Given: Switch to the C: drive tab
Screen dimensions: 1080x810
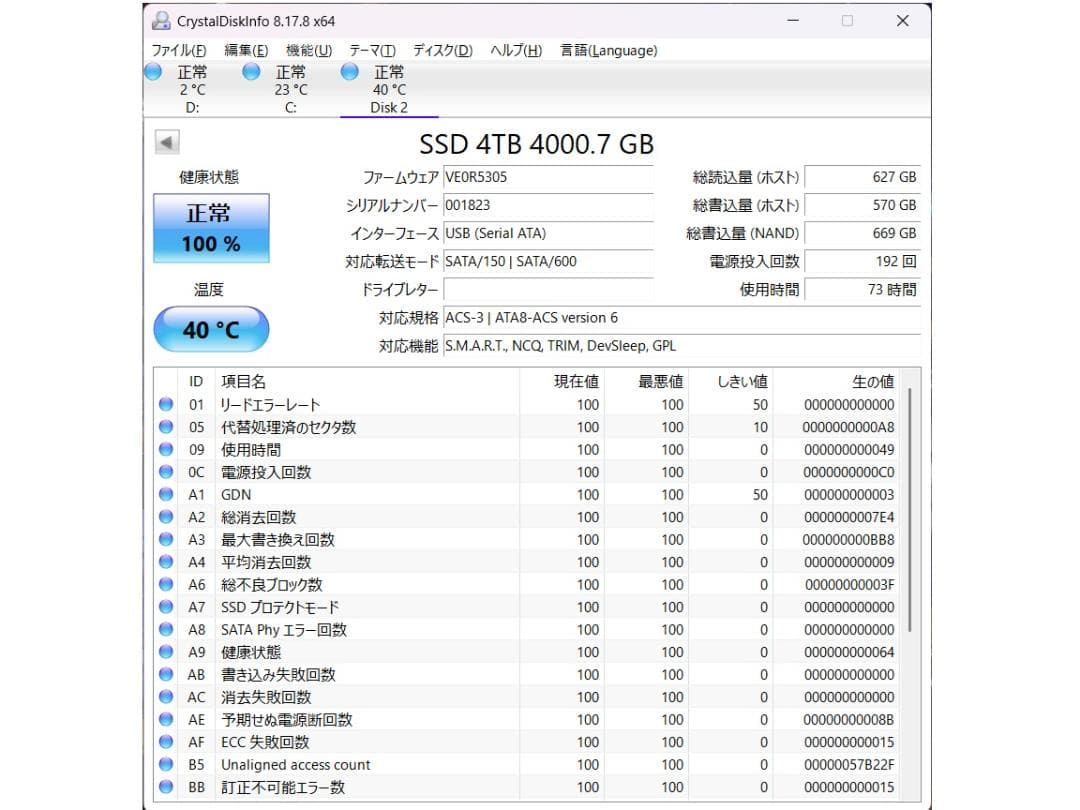Looking at the screenshot, I should (291, 90).
